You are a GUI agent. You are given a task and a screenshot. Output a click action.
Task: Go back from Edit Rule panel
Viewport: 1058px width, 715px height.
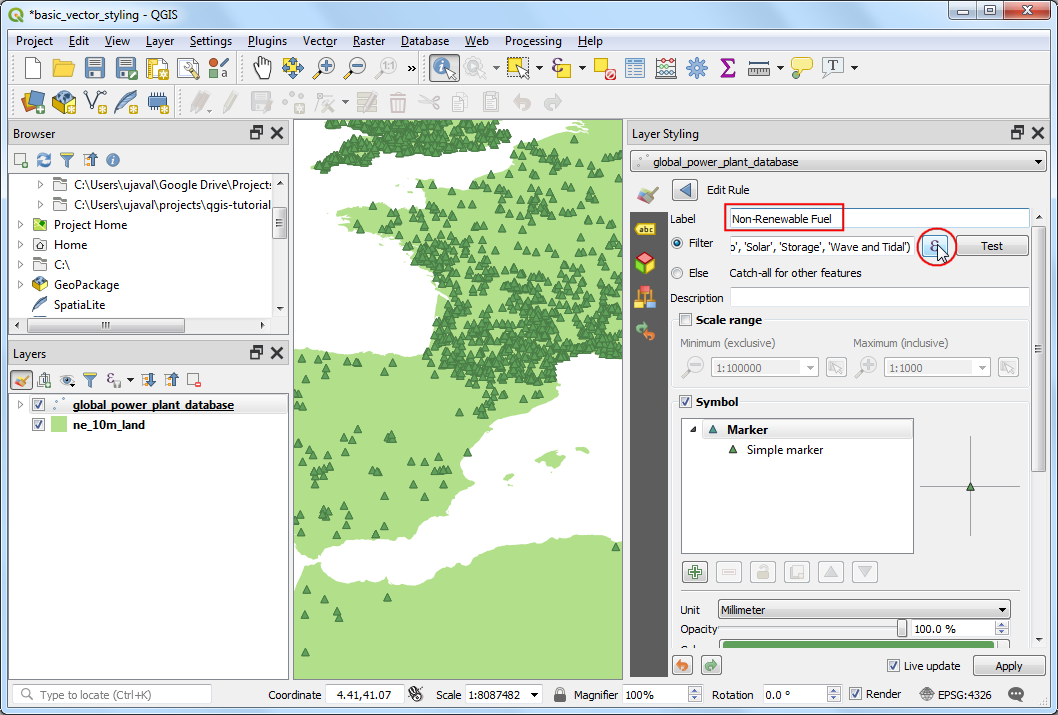click(x=685, y=190)
